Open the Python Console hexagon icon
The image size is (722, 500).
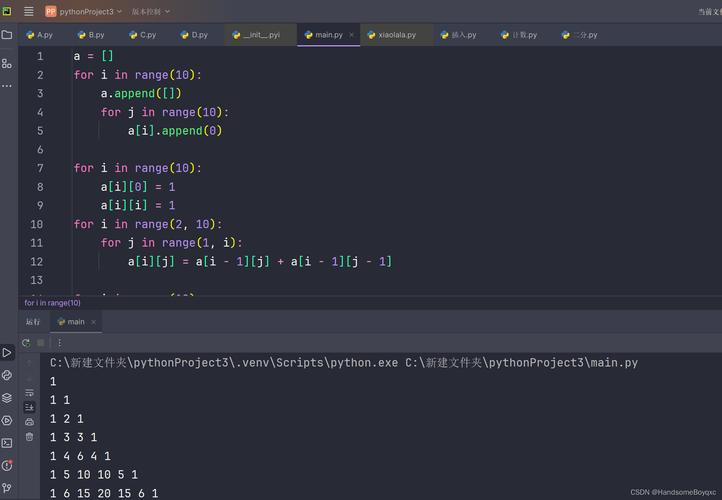pos(7,420)
